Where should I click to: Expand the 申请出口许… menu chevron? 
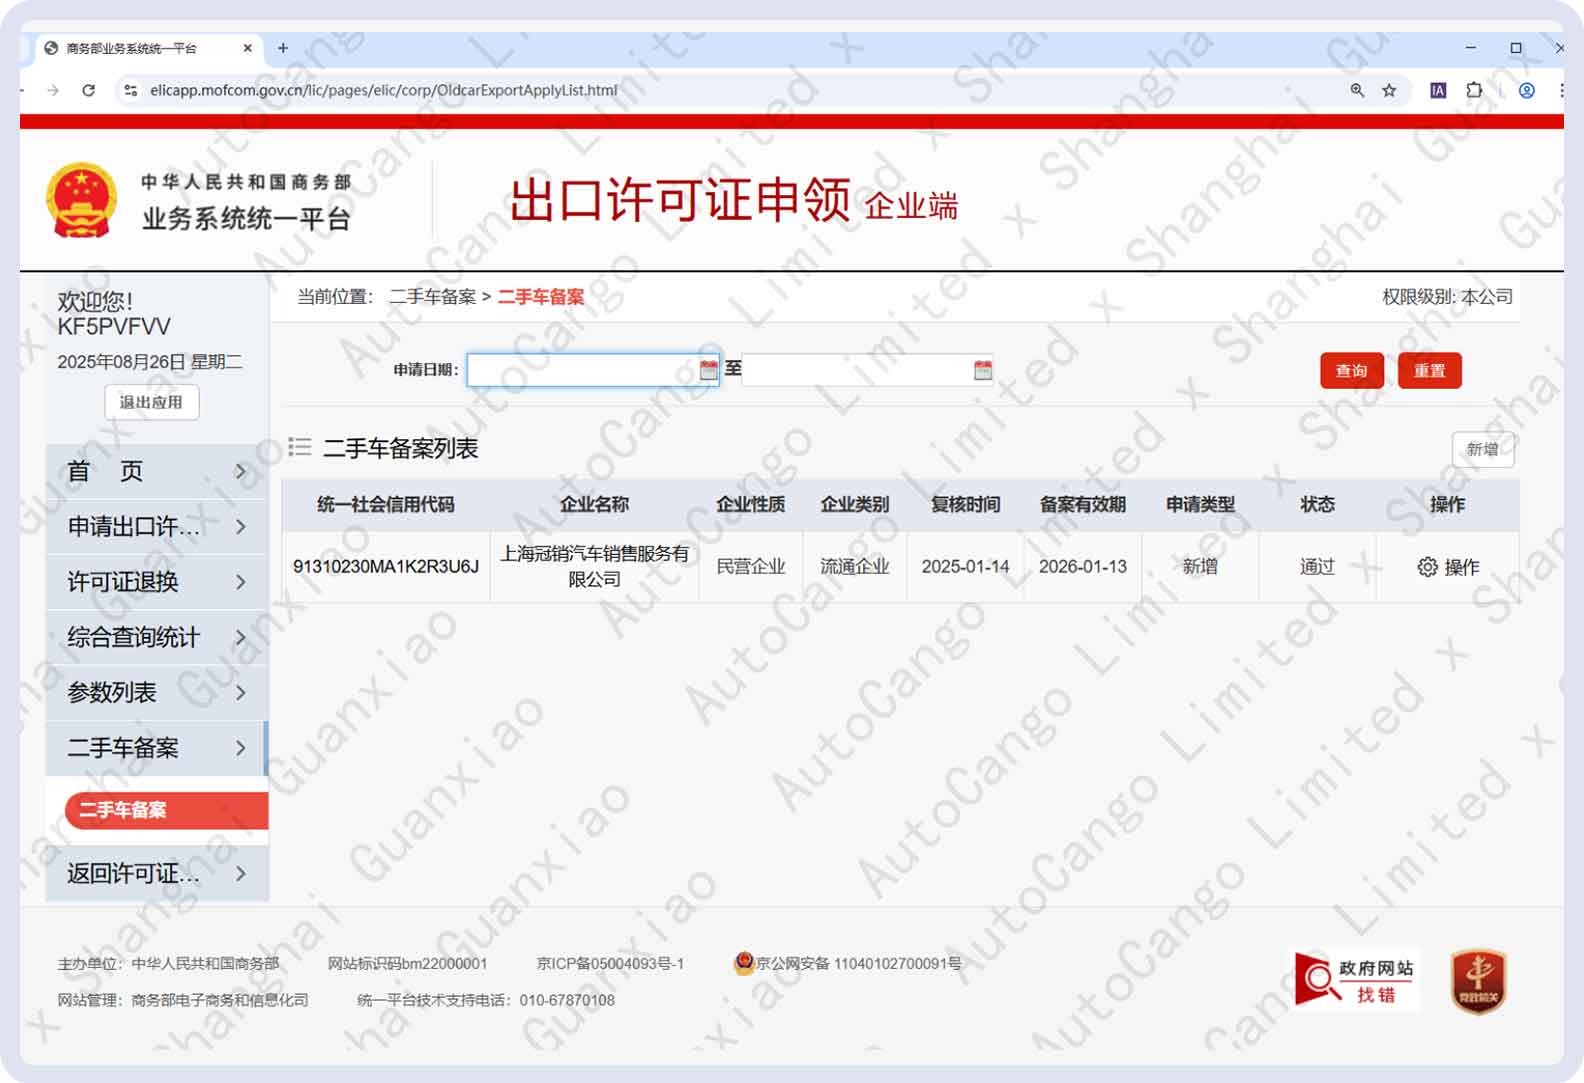[240, 526]
